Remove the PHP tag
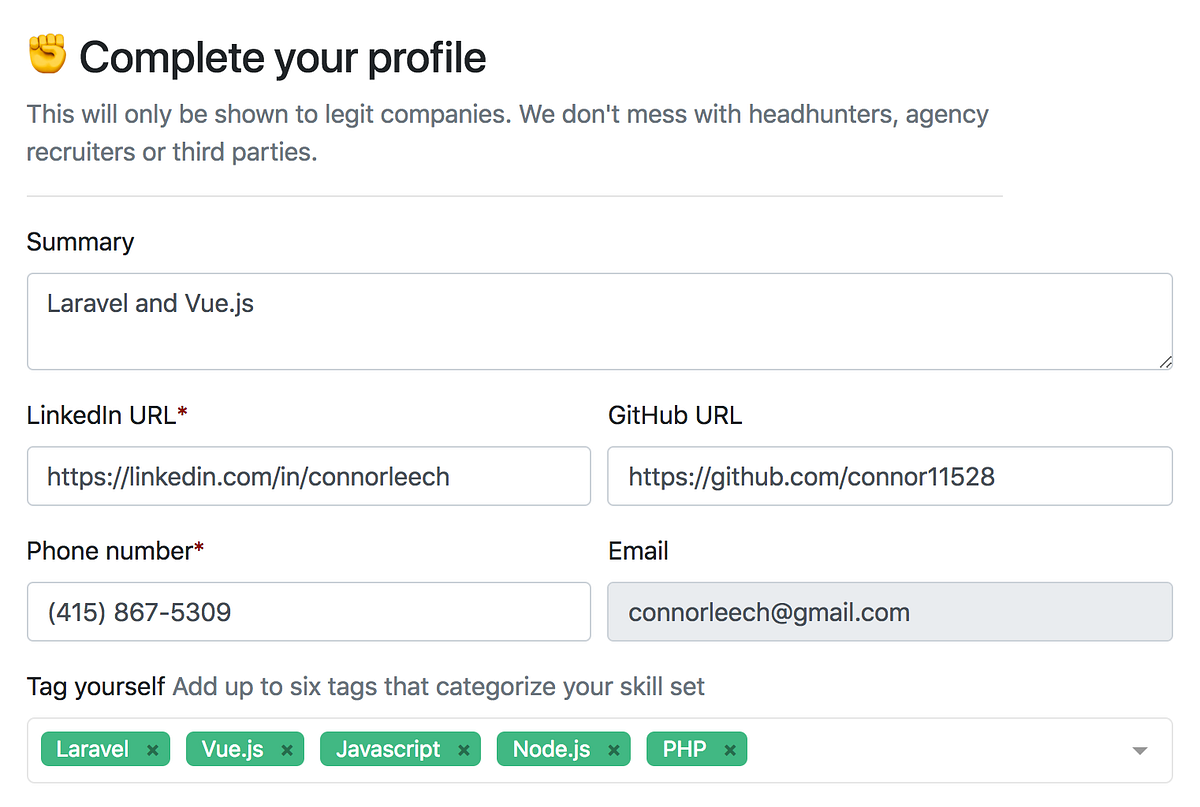The image size is (1200, 807). pos(729,748)
